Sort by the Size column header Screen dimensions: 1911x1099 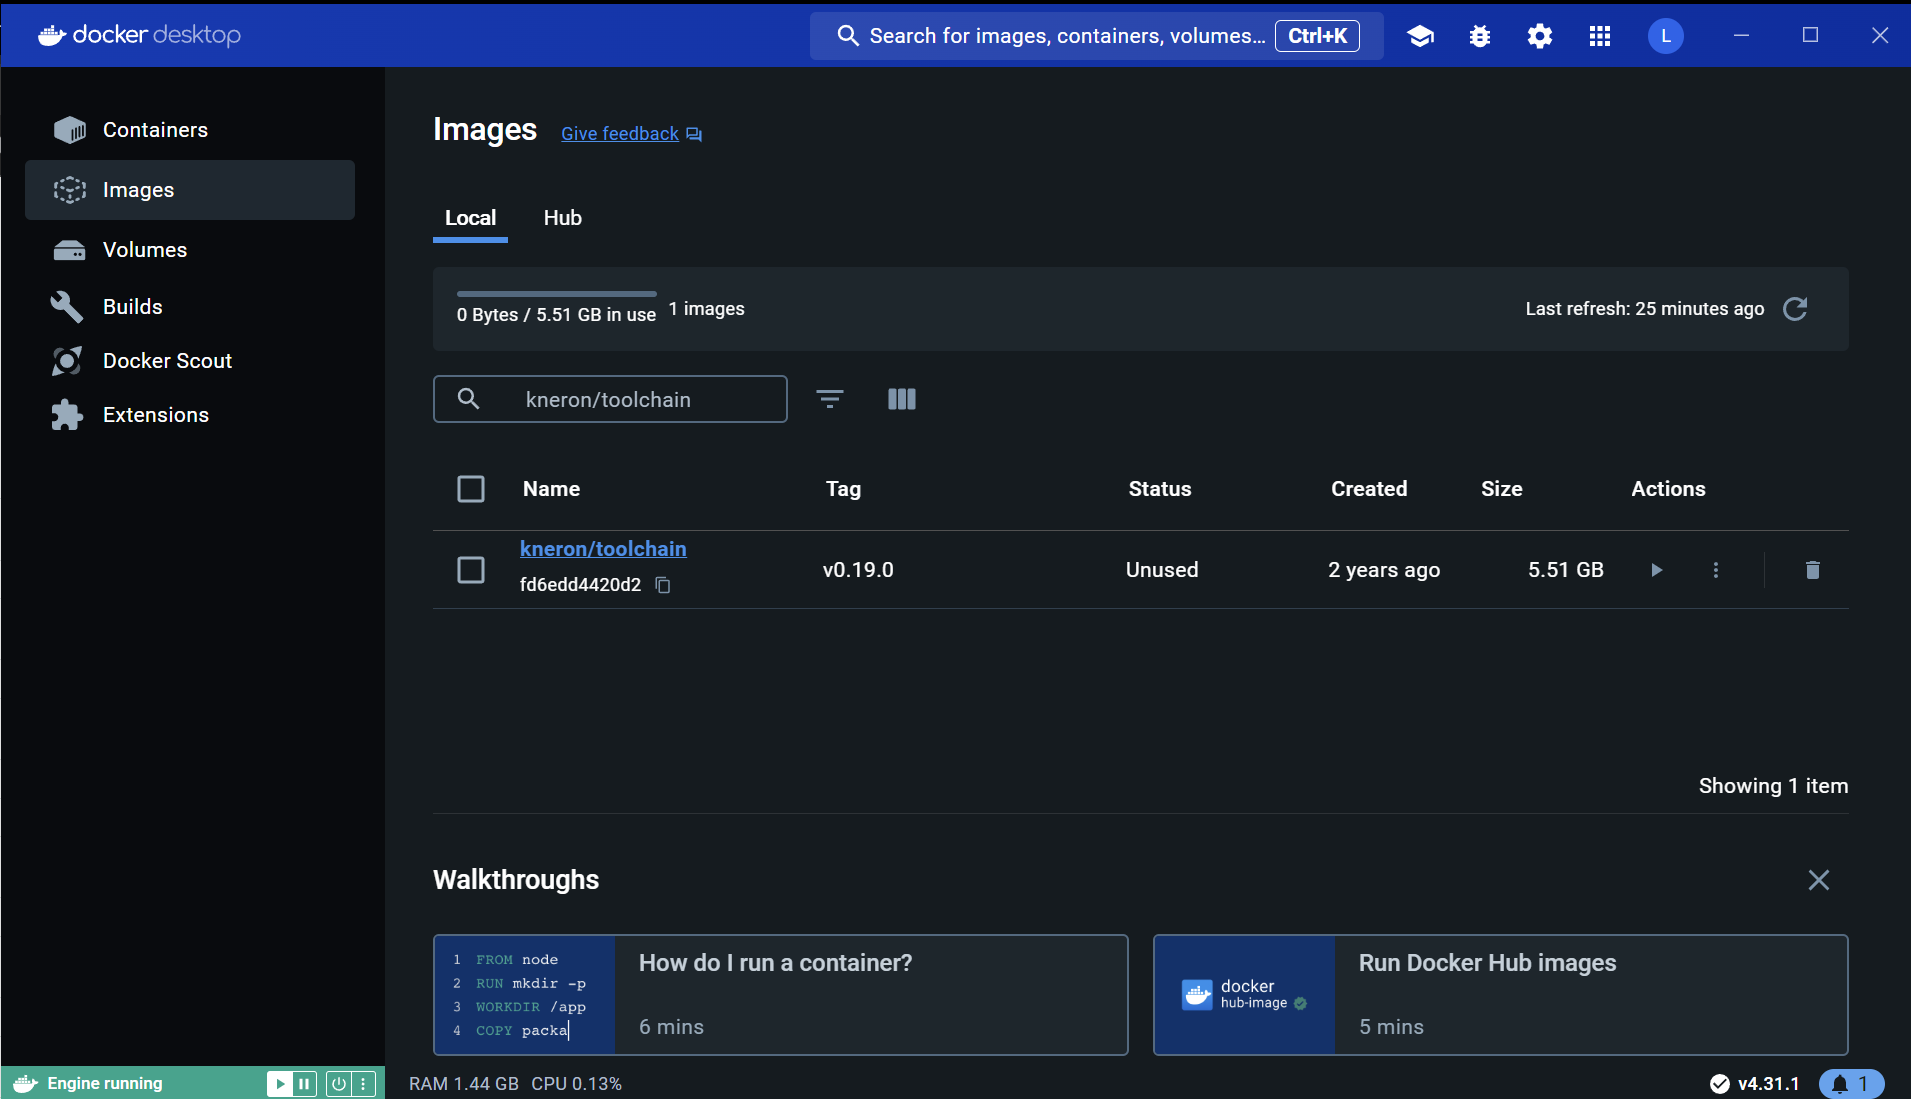coord(1501,489)
